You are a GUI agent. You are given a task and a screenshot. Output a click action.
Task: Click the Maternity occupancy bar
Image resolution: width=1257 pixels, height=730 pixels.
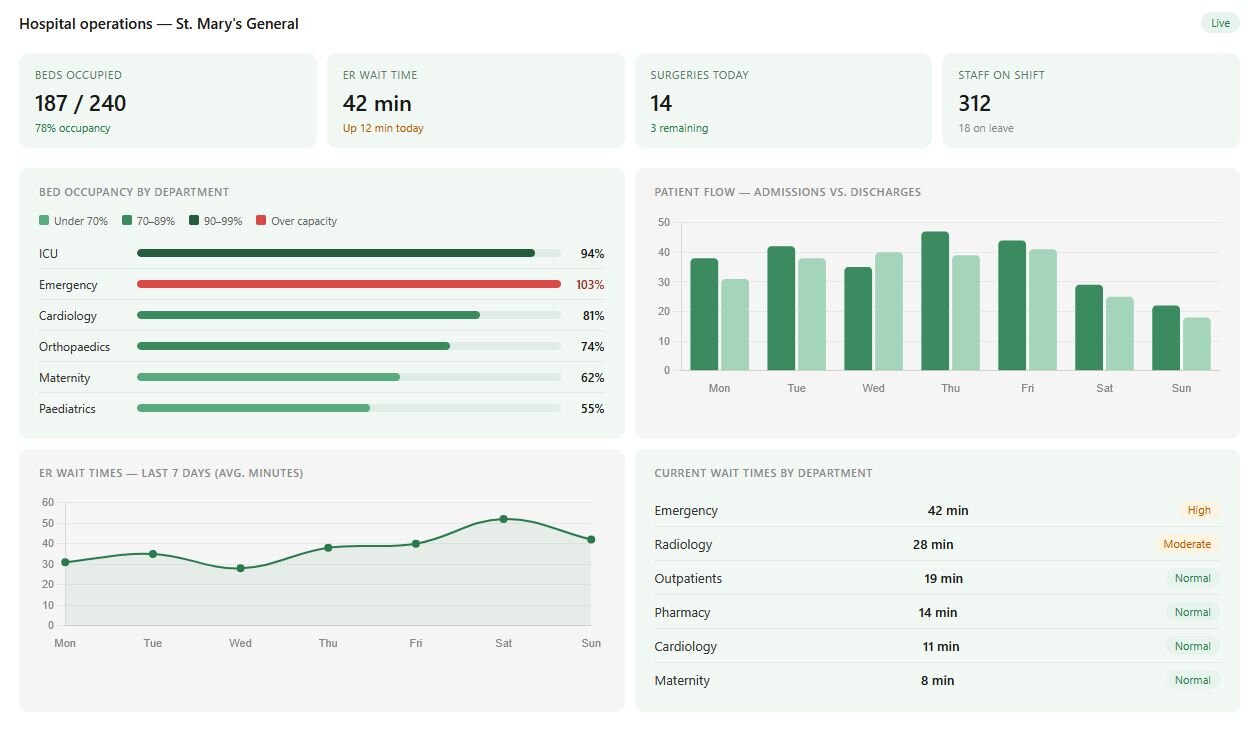coord(349,377)
